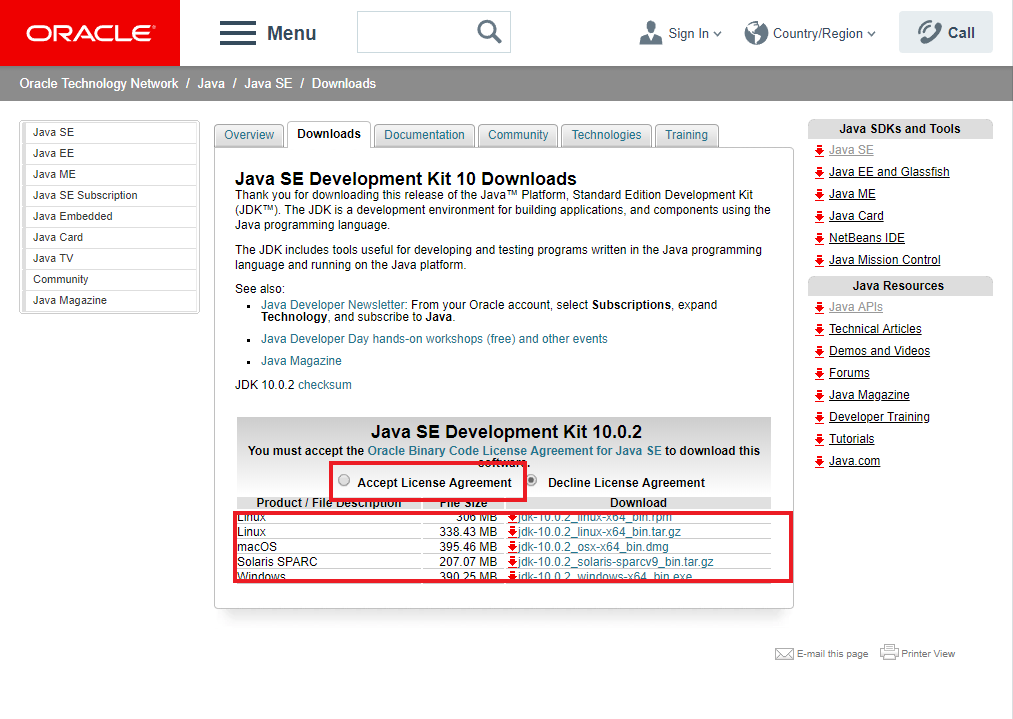
Task: Open Java SE in left sidebar
Action: point(110,132)
